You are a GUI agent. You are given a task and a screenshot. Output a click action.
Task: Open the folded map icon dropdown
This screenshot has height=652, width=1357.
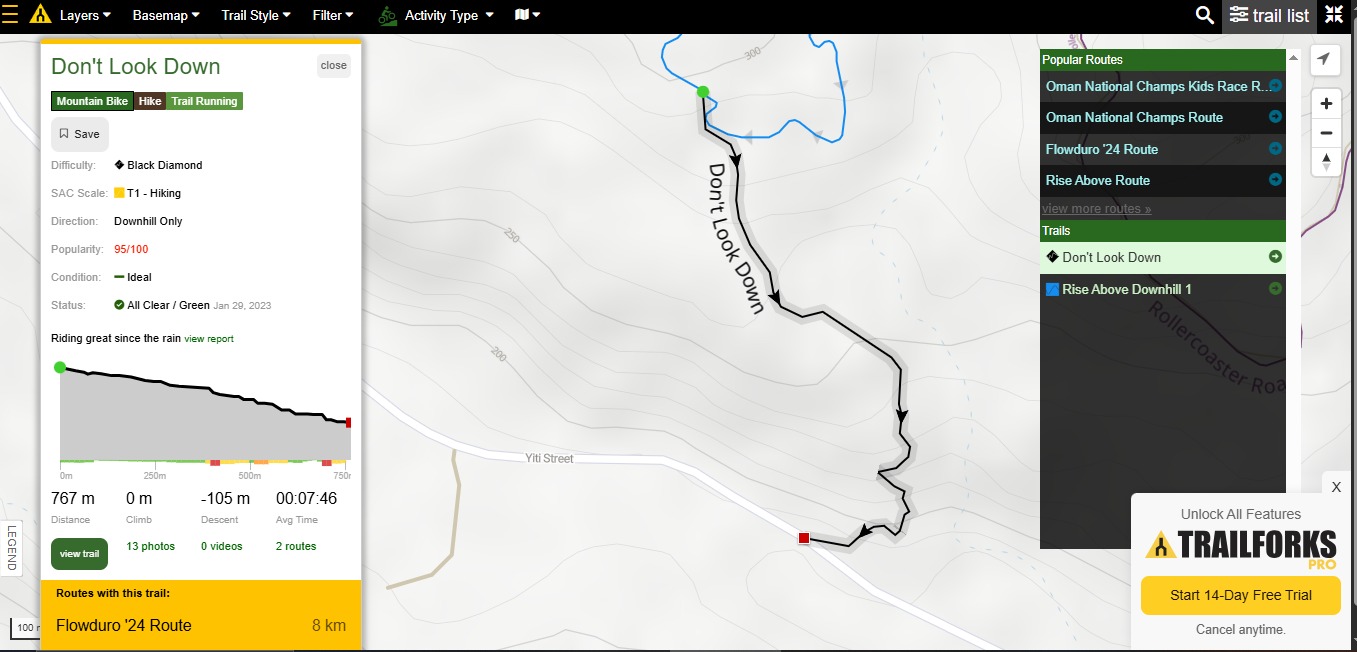click(528, 15)
